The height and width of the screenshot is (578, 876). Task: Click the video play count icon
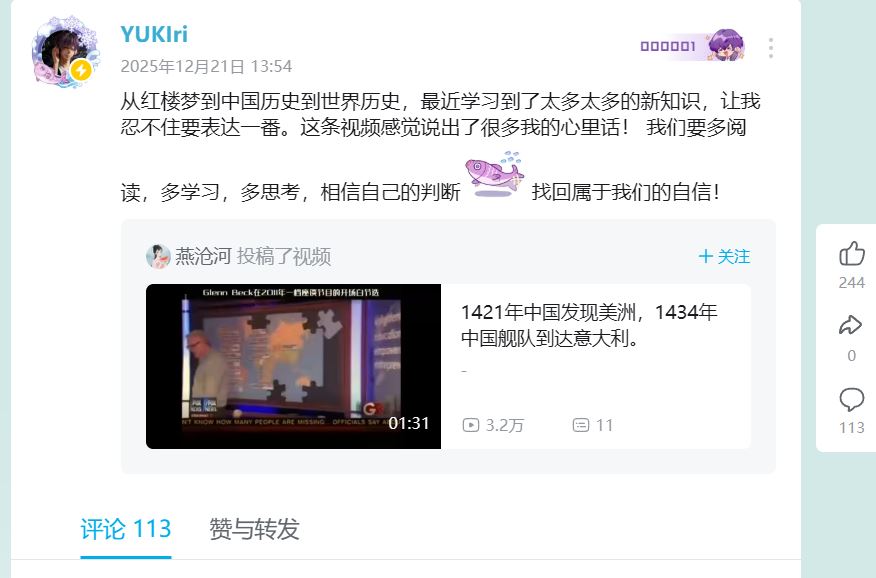470,426
